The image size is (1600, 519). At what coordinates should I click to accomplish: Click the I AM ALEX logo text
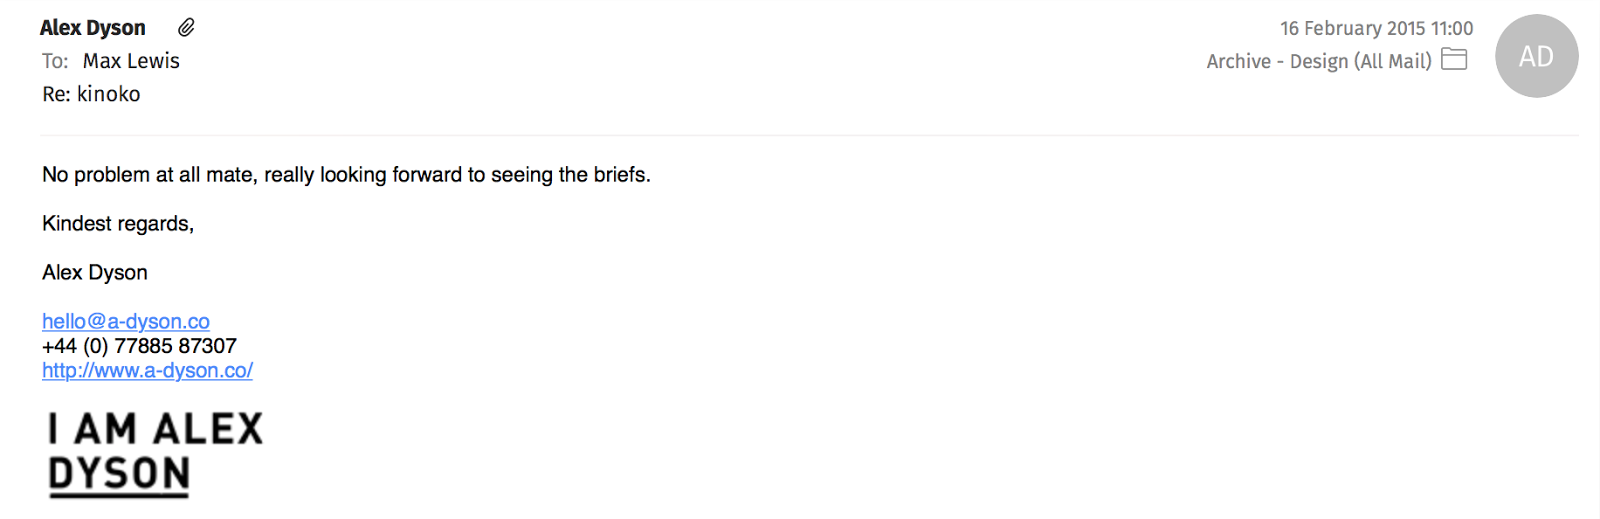(155, 429)
